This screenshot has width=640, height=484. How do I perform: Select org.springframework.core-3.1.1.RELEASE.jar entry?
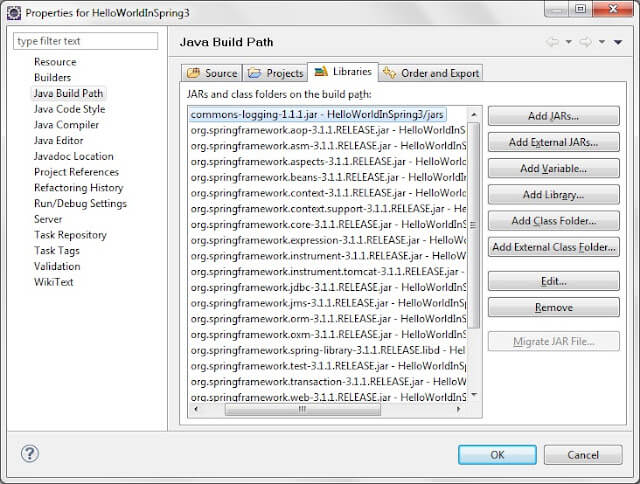click(328, 224)
